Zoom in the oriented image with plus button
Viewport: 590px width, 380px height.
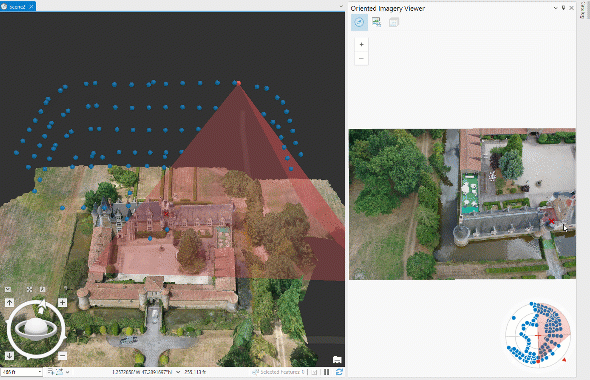(x=361, y=44)
